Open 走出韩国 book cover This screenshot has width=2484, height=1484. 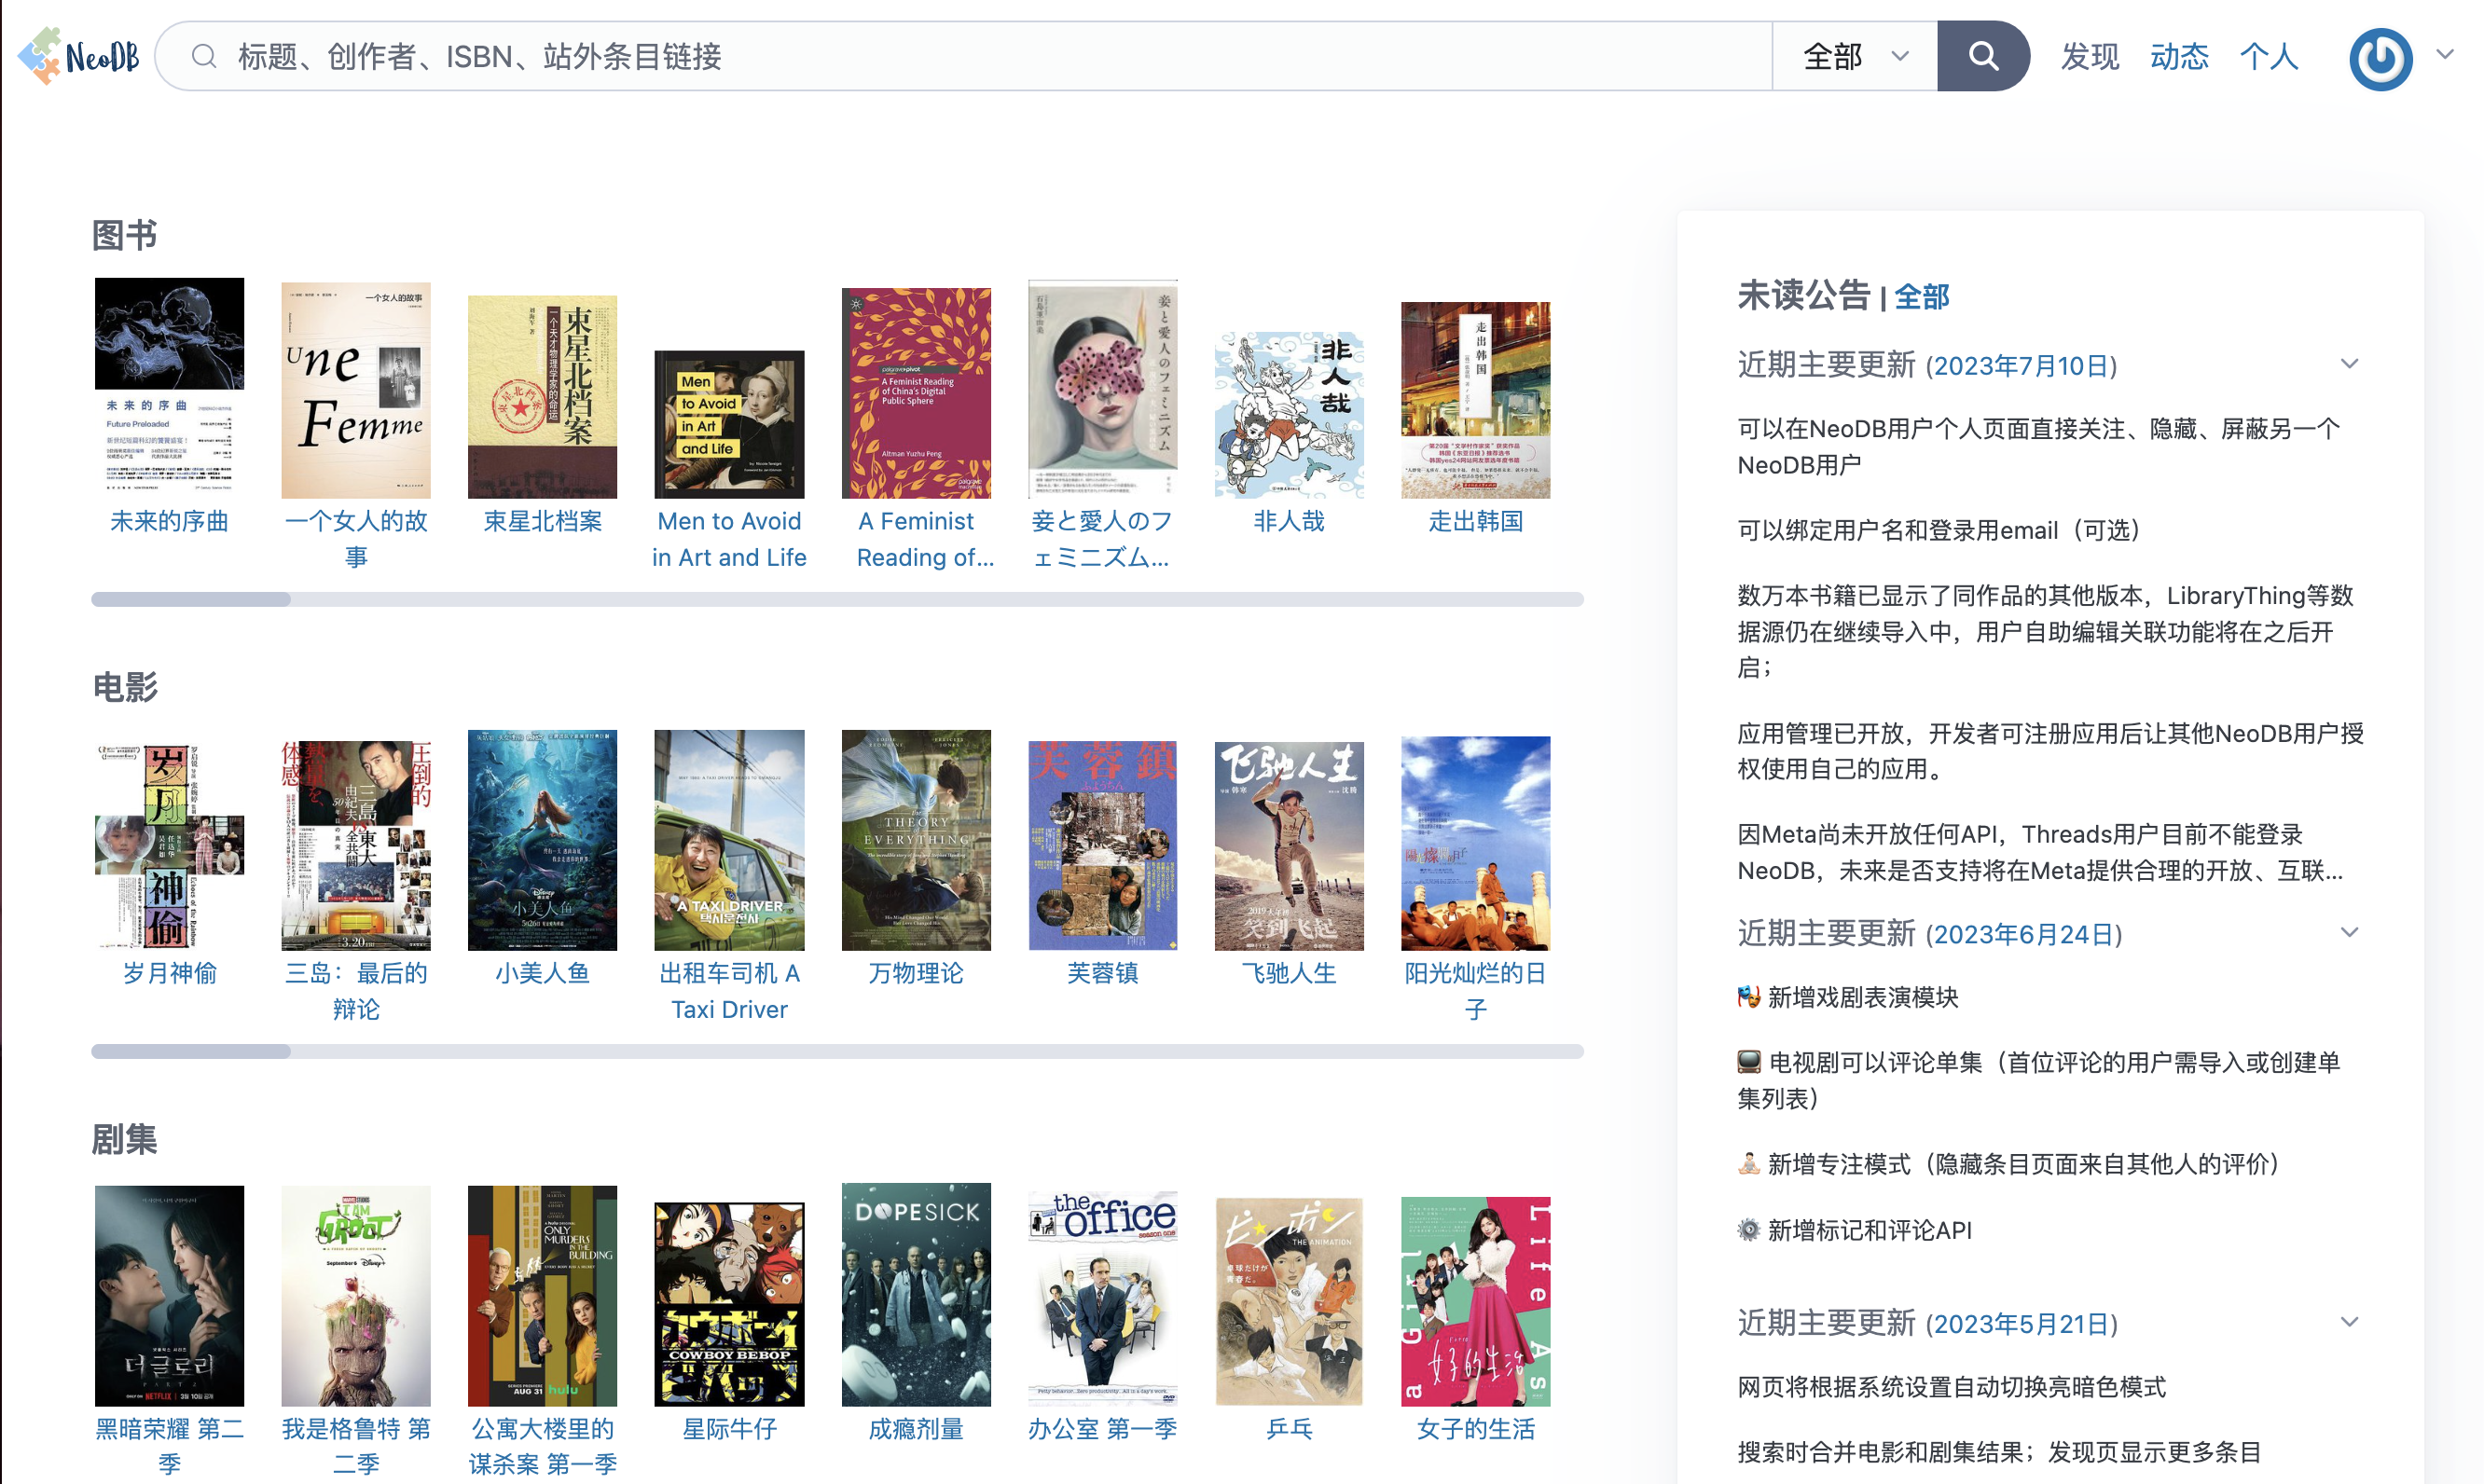(1475, 400)
